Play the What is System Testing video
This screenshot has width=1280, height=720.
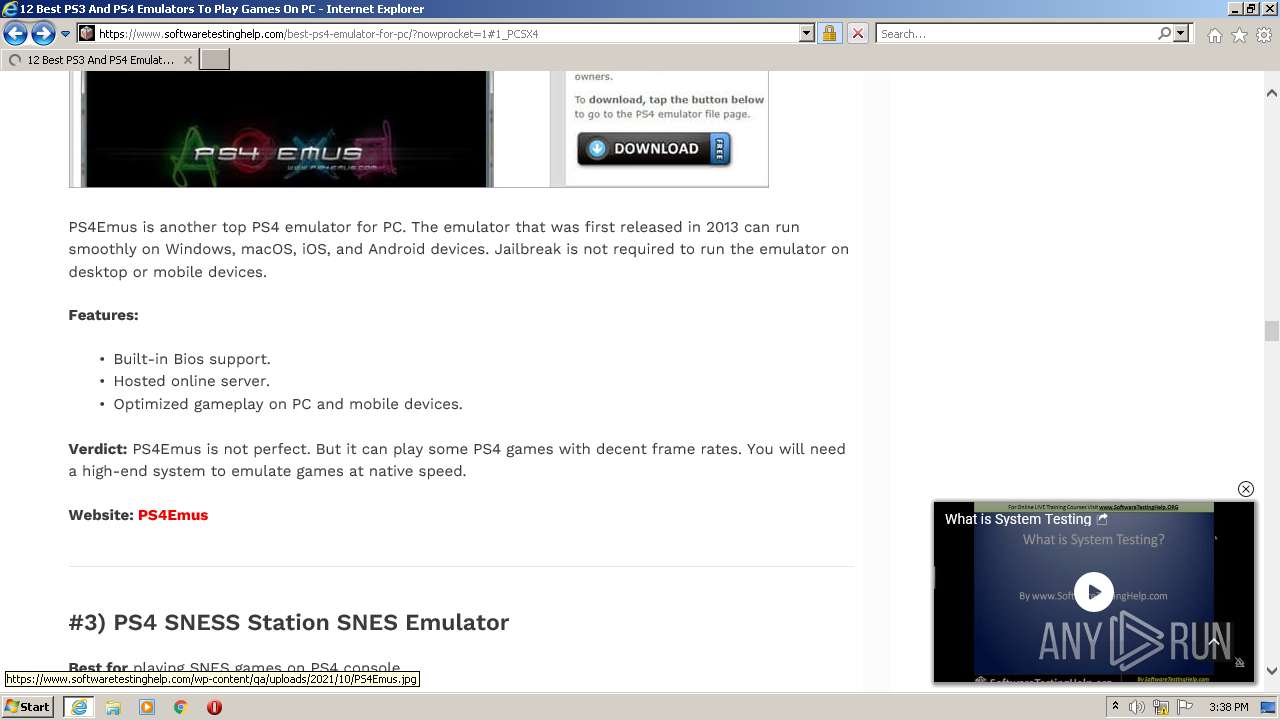point(1094,592)
